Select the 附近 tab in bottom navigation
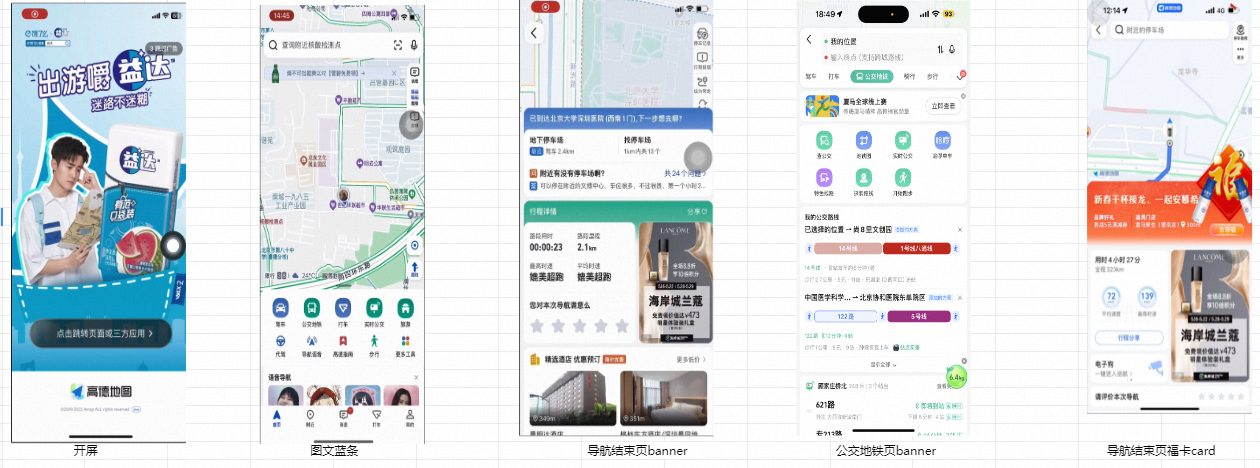The height and width of the screenshot is (468, 1260). pos(310,418)
